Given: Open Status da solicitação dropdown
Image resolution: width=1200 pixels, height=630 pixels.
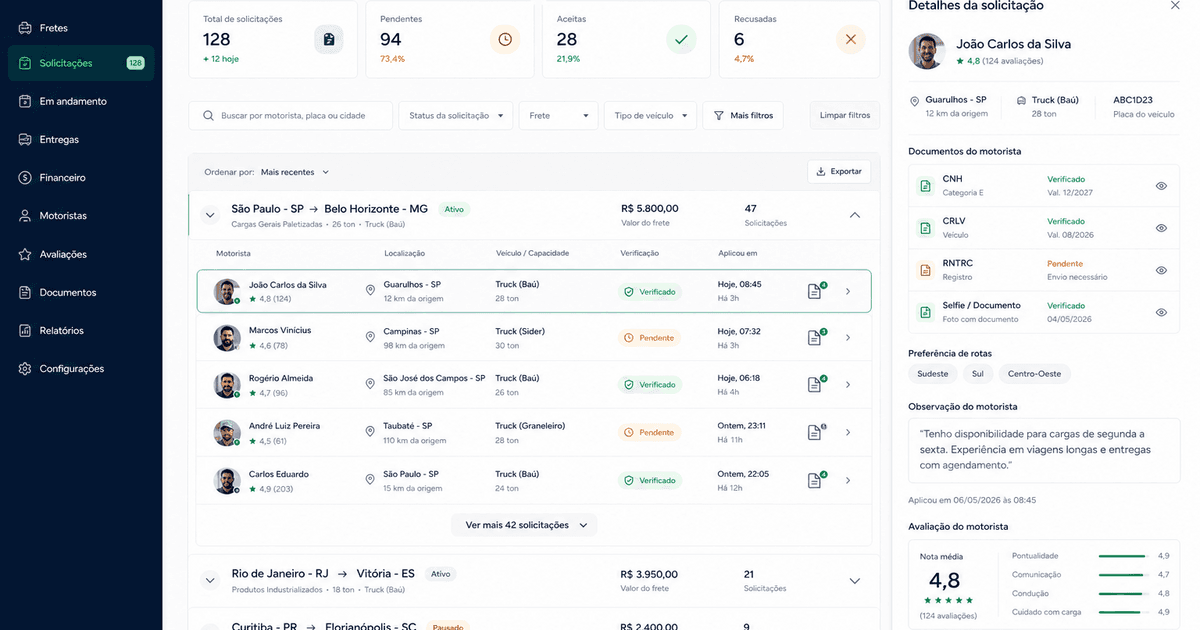Looking at the screenshot, I should (x=456, y=116).
